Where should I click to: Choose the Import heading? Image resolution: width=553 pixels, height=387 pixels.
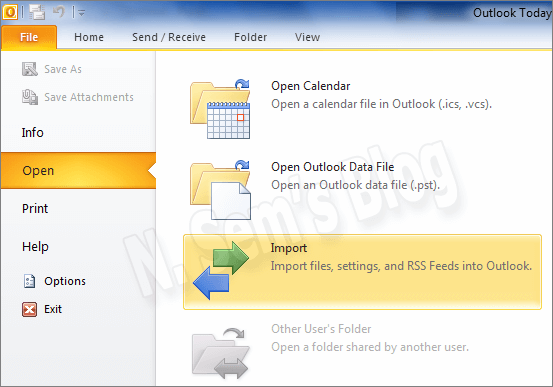pyautogui.click(x=288, y=248)
